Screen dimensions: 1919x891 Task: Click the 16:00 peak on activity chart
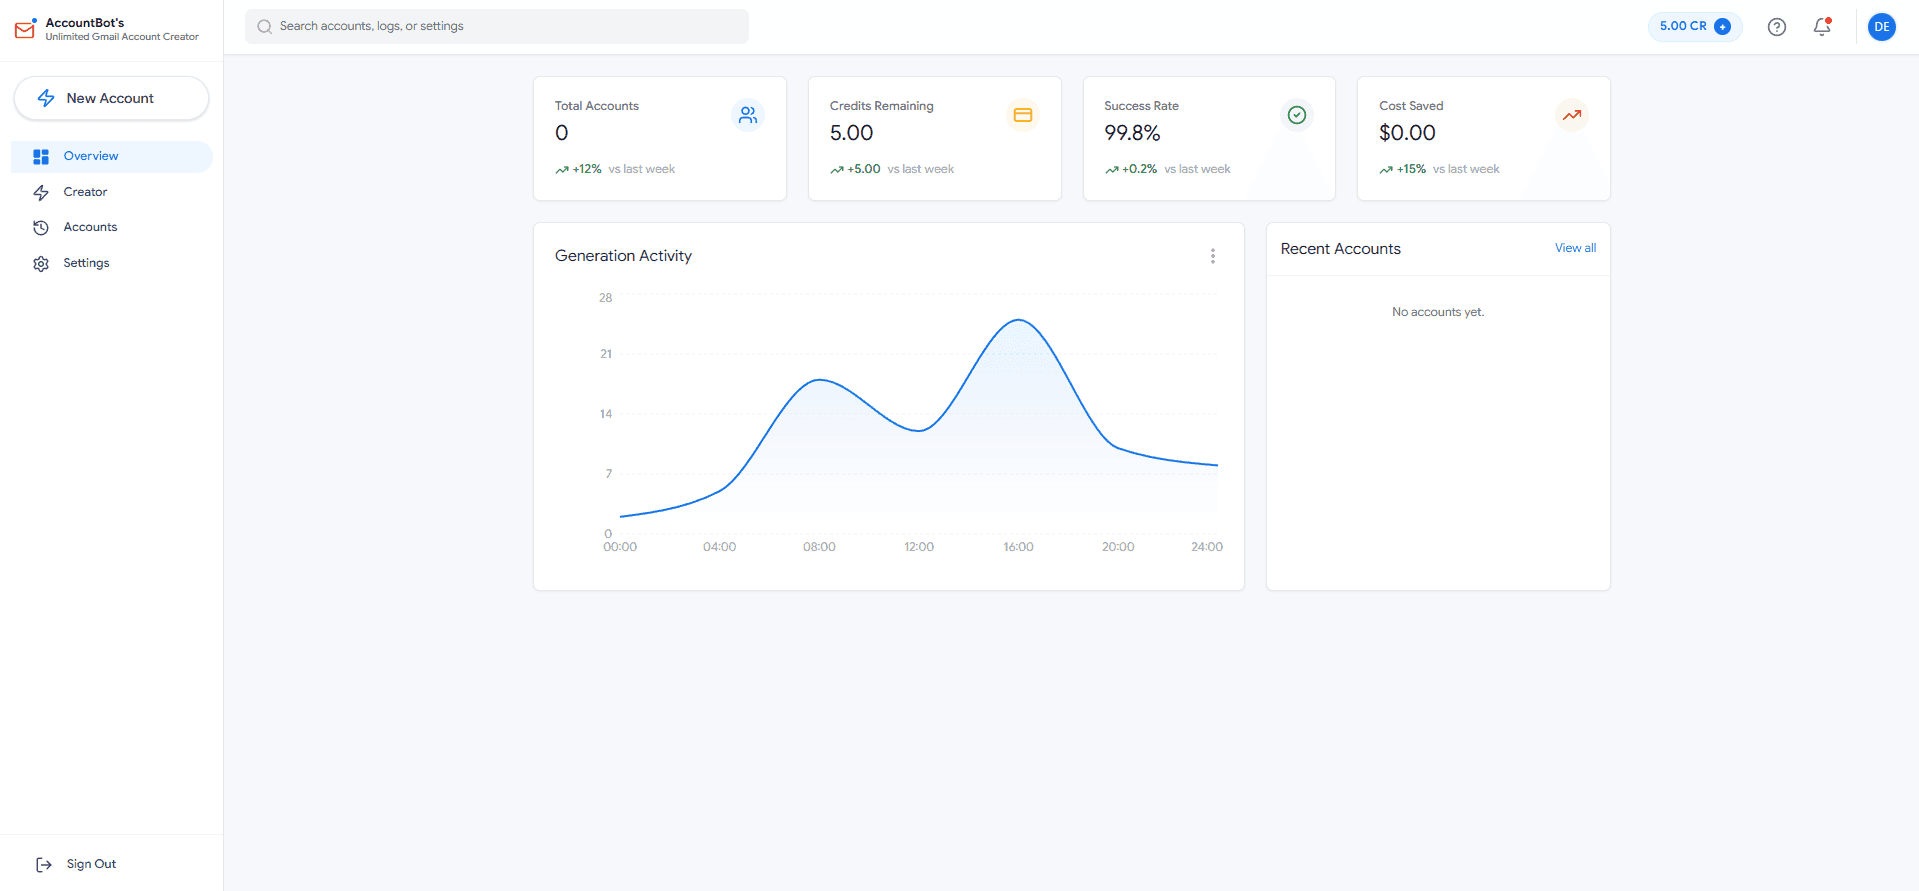click(x=1018, y=321)
